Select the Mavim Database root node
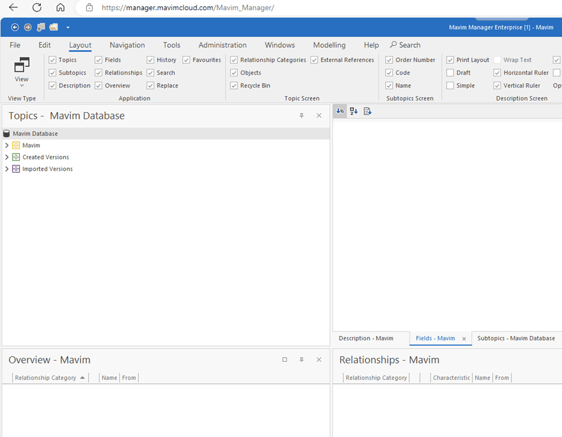Screen dimensions: 562x437 coord(166,133)
